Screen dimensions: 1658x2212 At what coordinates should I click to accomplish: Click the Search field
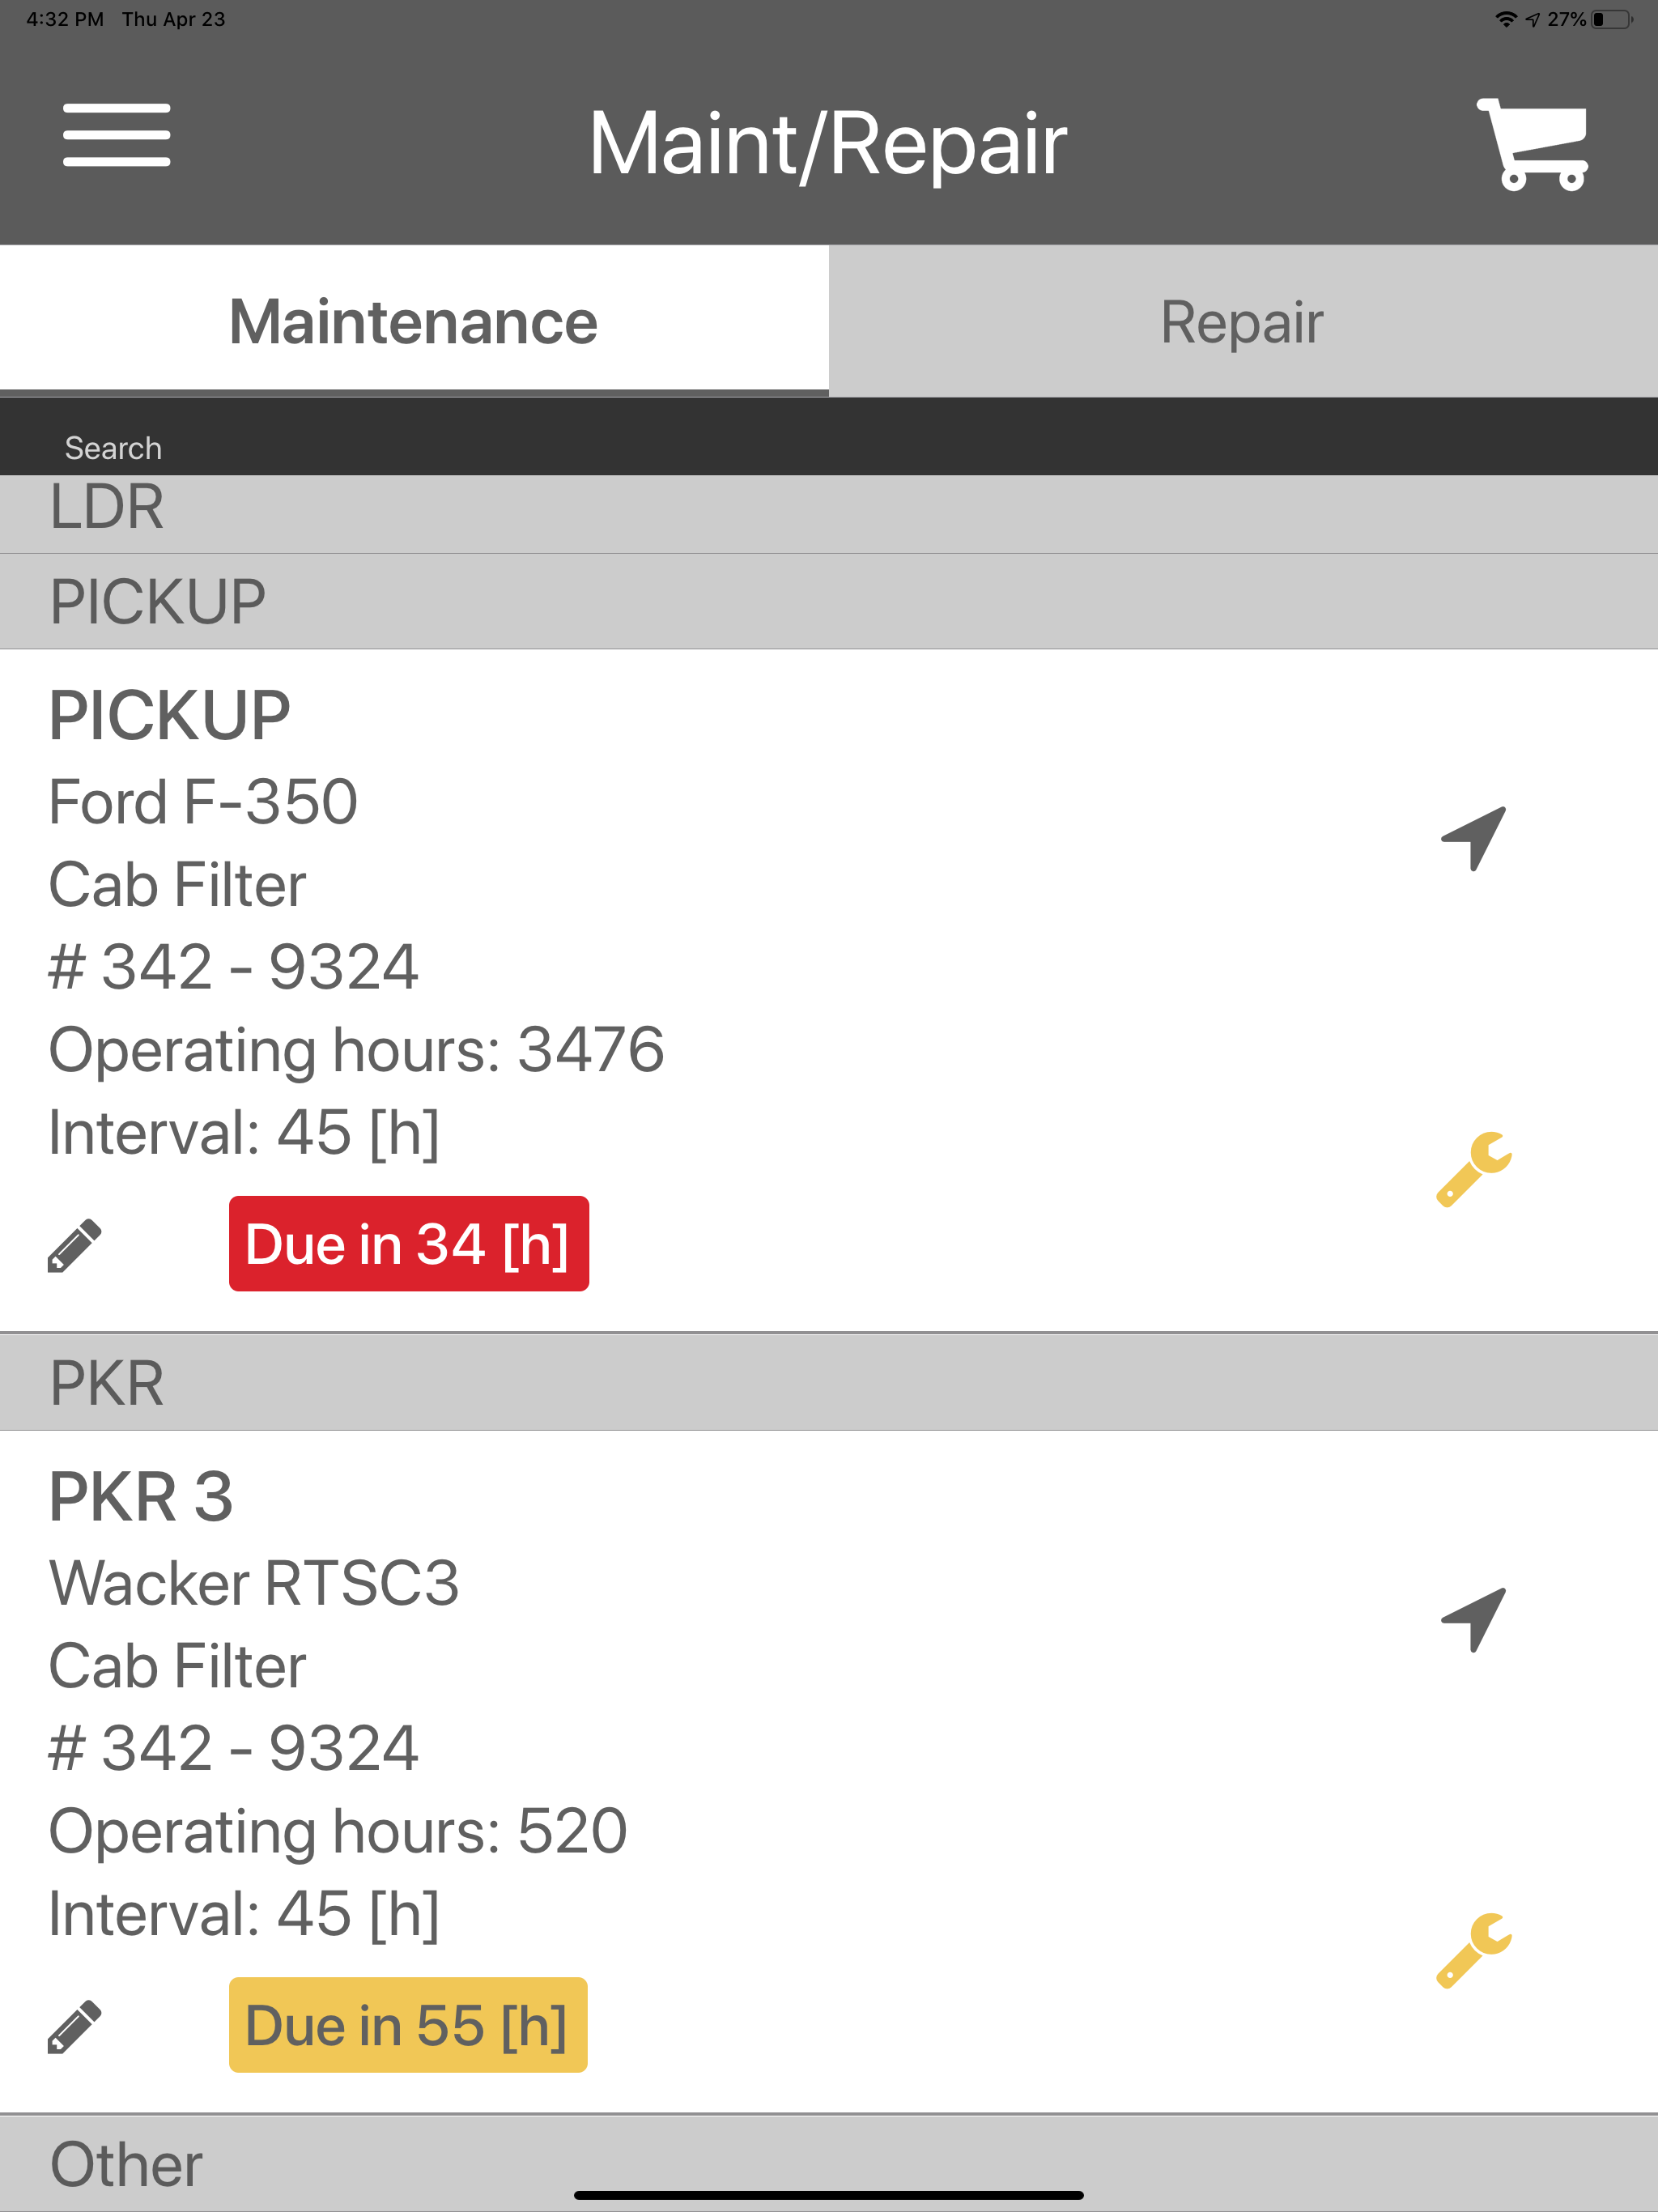pos(829,447)
